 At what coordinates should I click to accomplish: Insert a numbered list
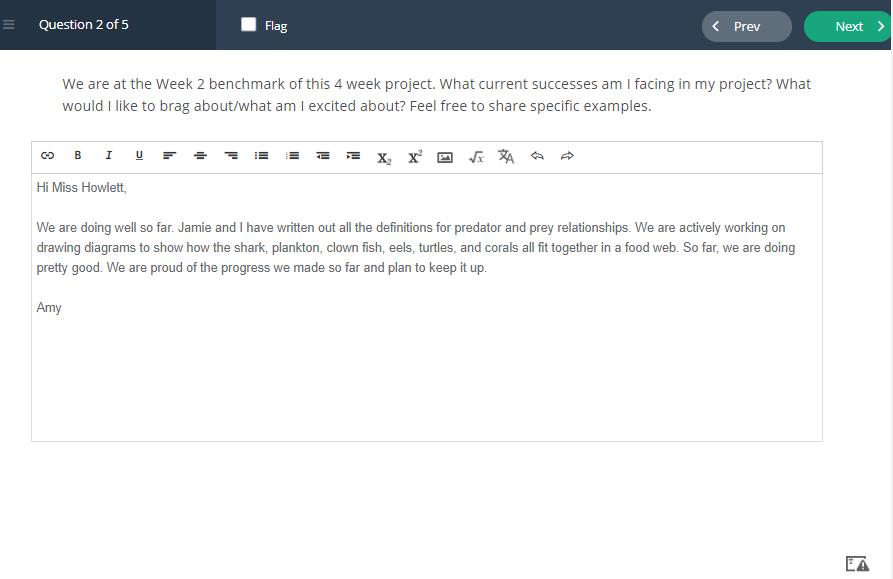[292, 155]
